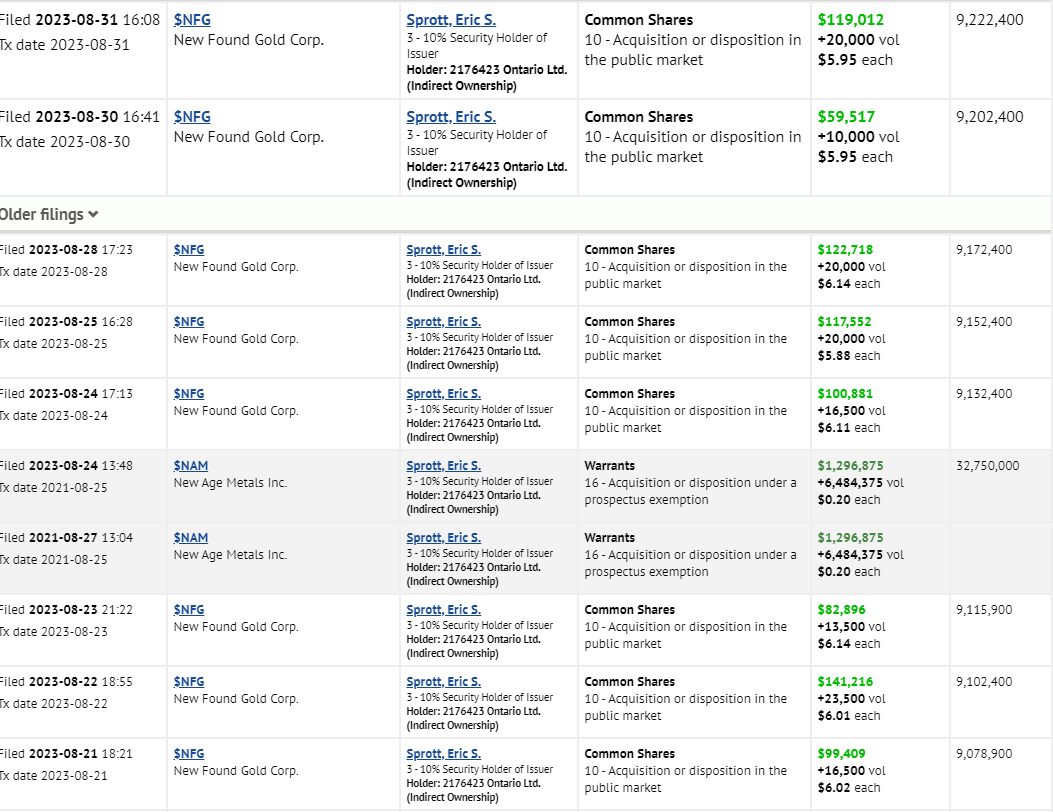1053x812 pixels.
Task: Open Sprott, Eric S. link in 2023-08-25 row
Action: (x=444, y=322)
